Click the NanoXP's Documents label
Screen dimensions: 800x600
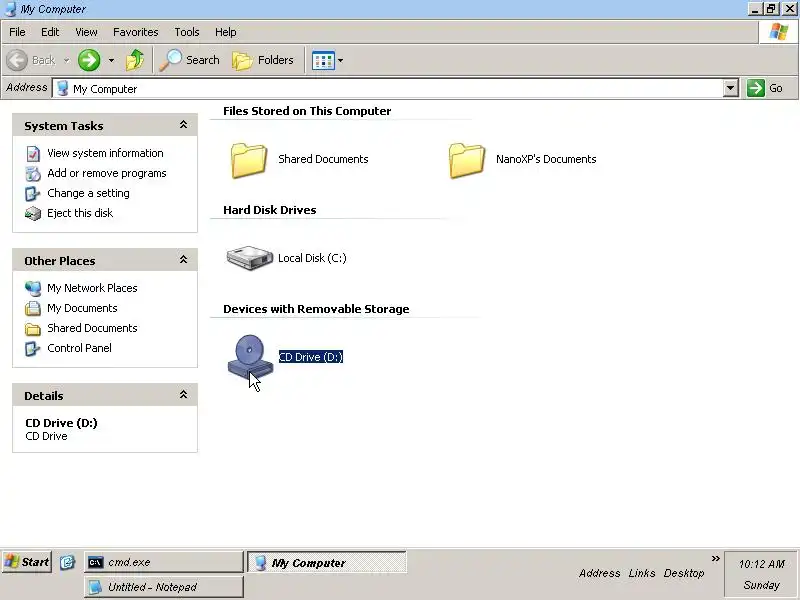pos(546,159)
